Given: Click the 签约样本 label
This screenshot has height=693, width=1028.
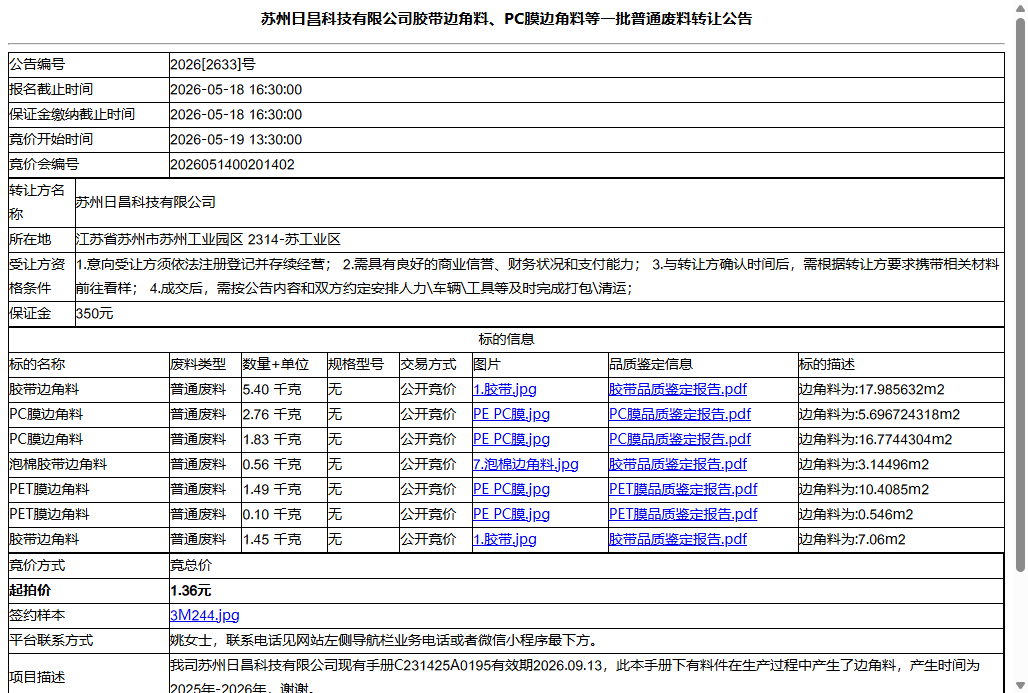Looking at the screenshot, I should point(37,615).
